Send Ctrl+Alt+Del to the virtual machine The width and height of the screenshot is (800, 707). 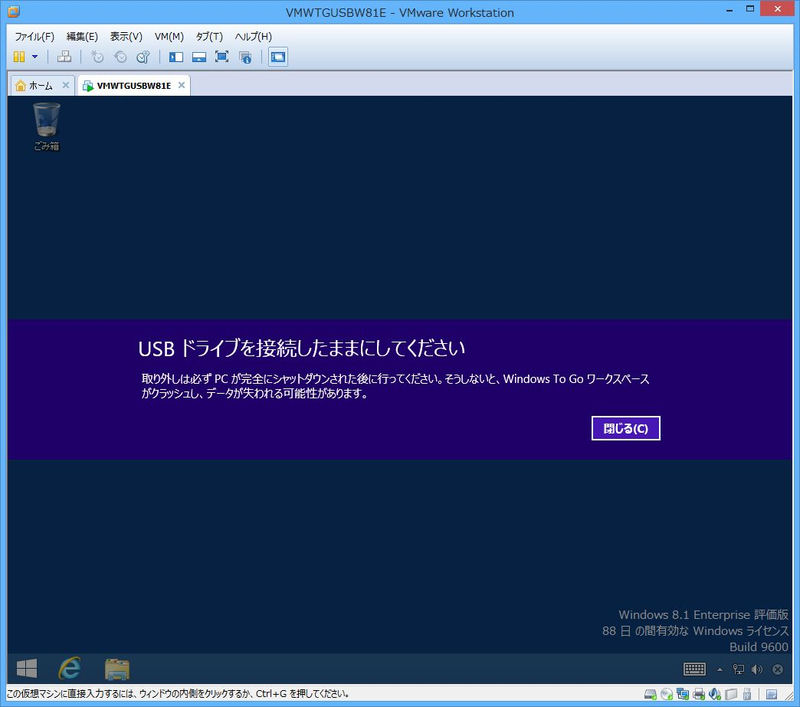(64, 57)
